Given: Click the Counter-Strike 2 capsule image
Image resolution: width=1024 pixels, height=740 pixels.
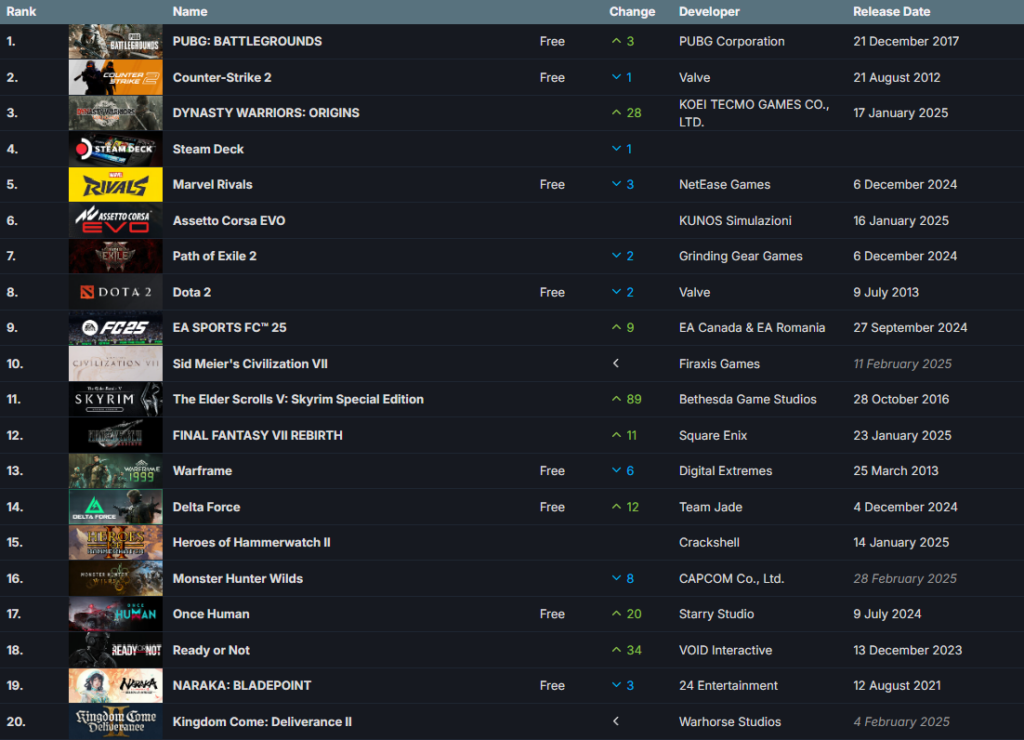Looking at the screenshot, I should point(114,77).
